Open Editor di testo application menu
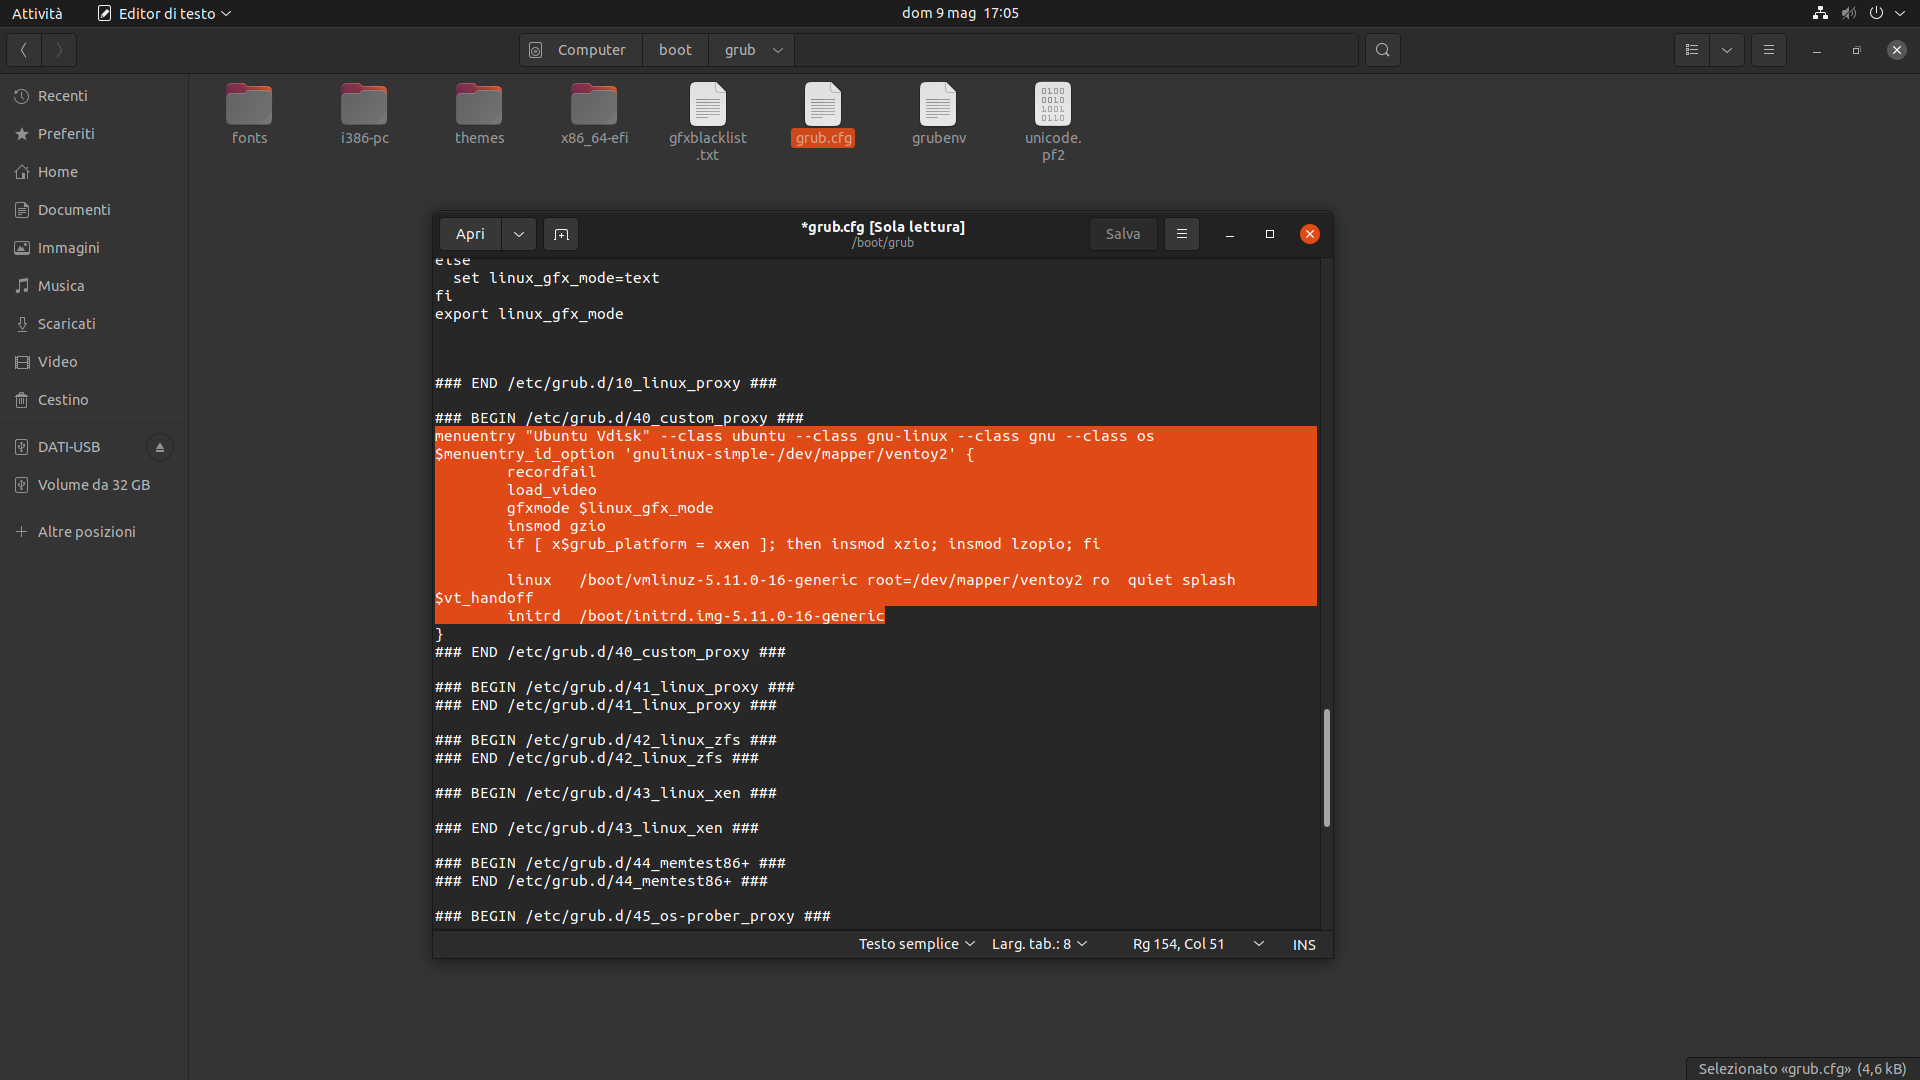1920x1080 pixels. (164, 13)
